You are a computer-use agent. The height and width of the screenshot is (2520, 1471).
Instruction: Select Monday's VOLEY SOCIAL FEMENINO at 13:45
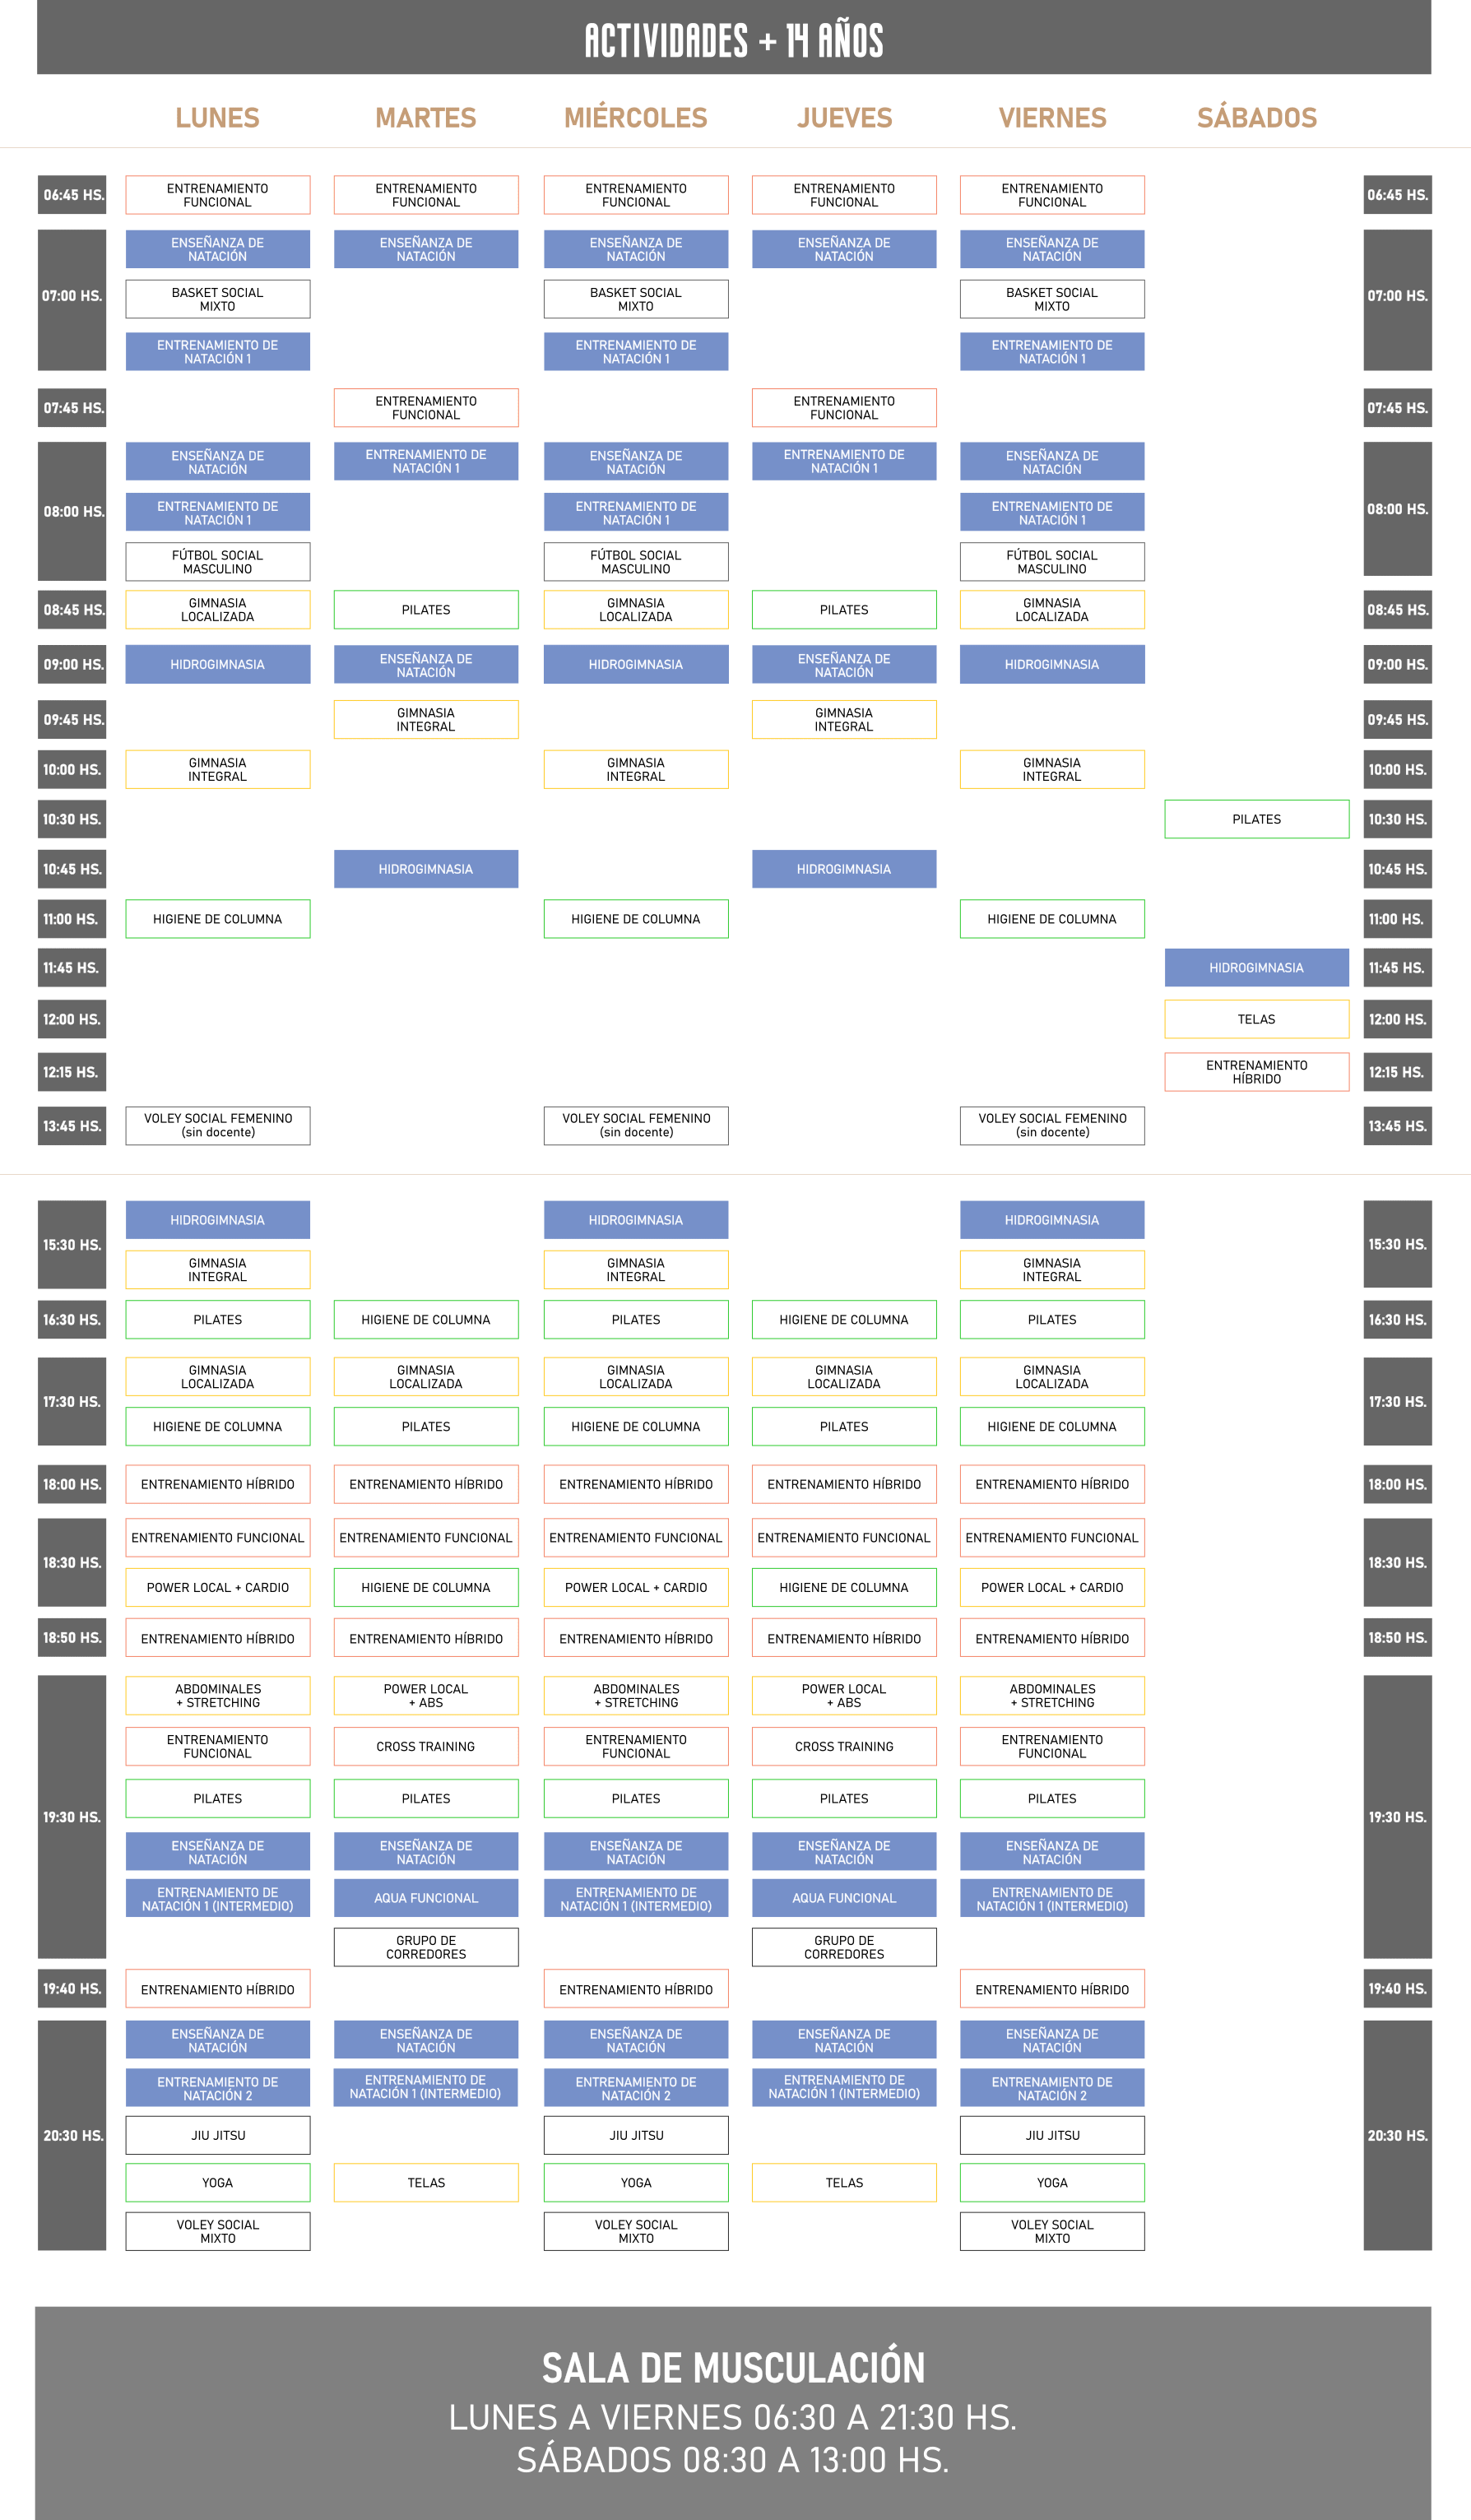point(217,1125)
